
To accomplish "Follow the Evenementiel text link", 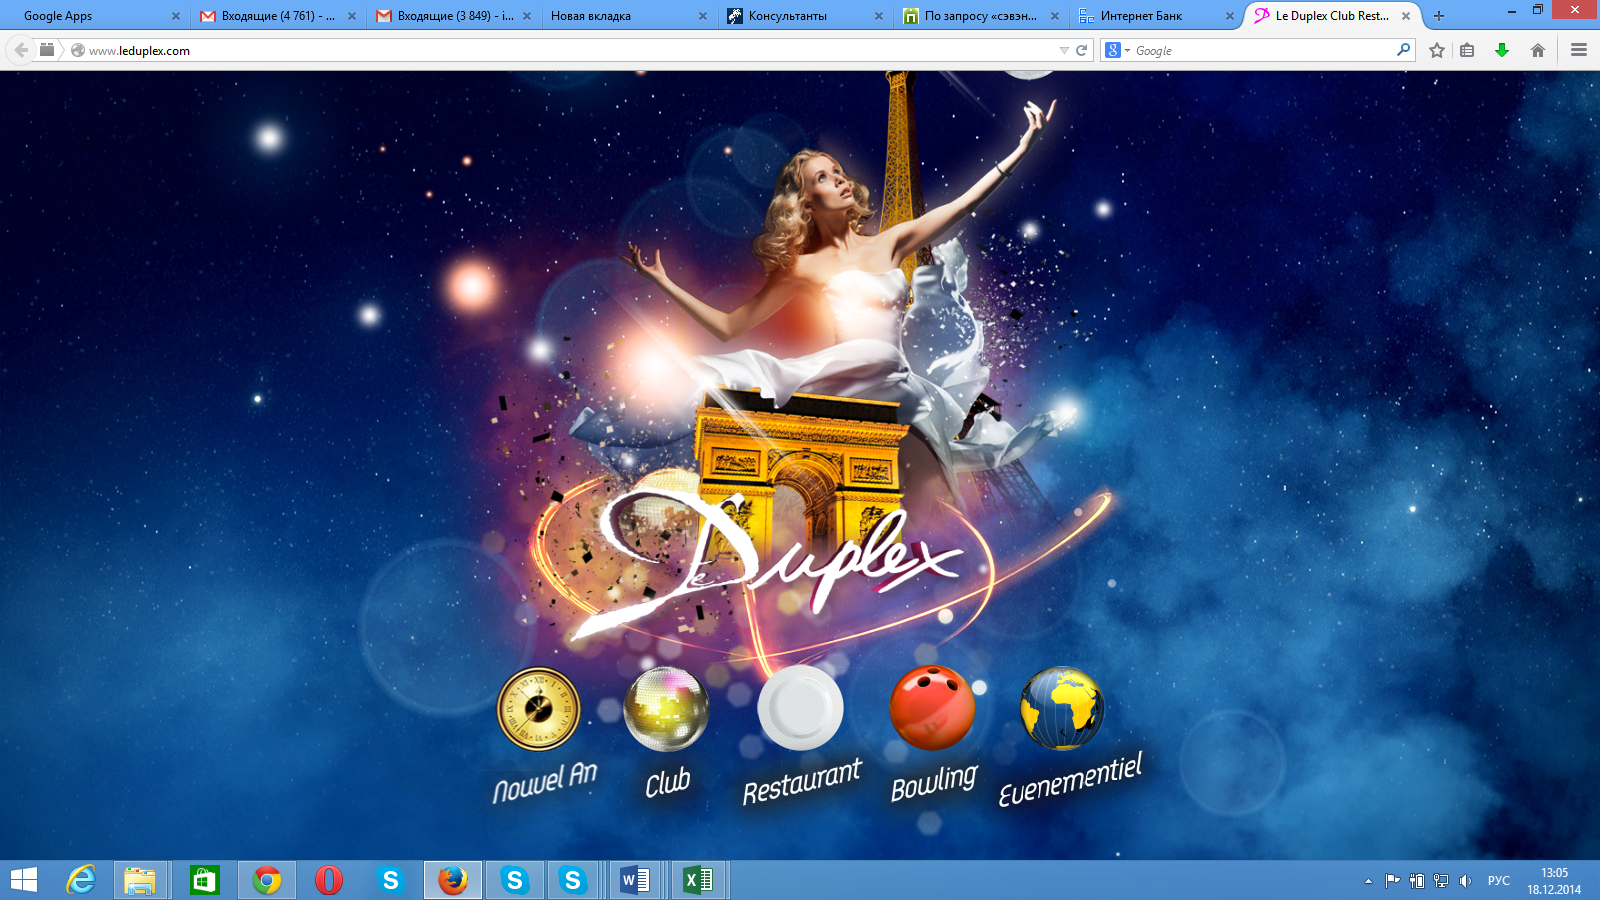I will [1070, 780].
